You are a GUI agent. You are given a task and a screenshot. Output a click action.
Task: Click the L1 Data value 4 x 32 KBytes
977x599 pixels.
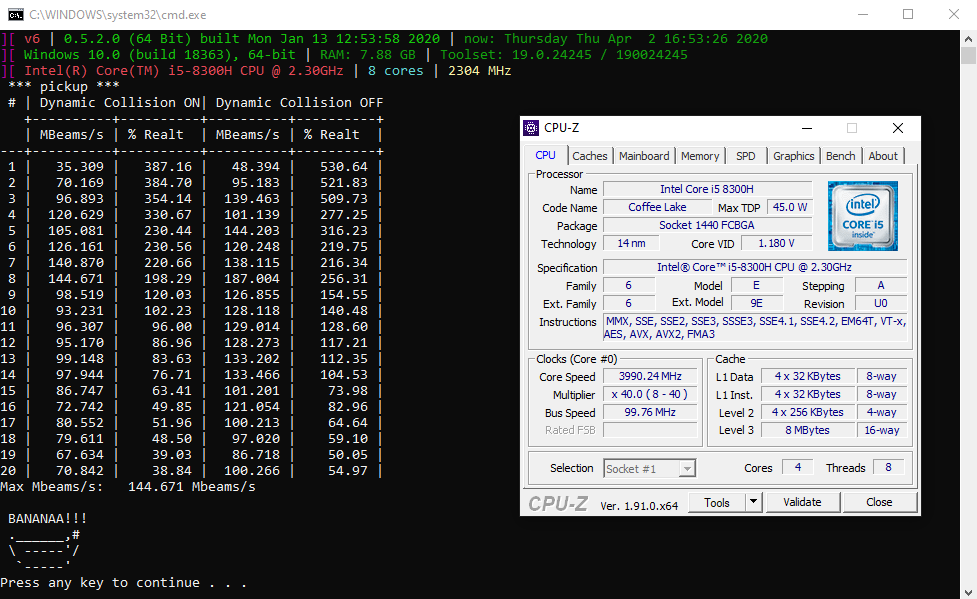[808, 376]
